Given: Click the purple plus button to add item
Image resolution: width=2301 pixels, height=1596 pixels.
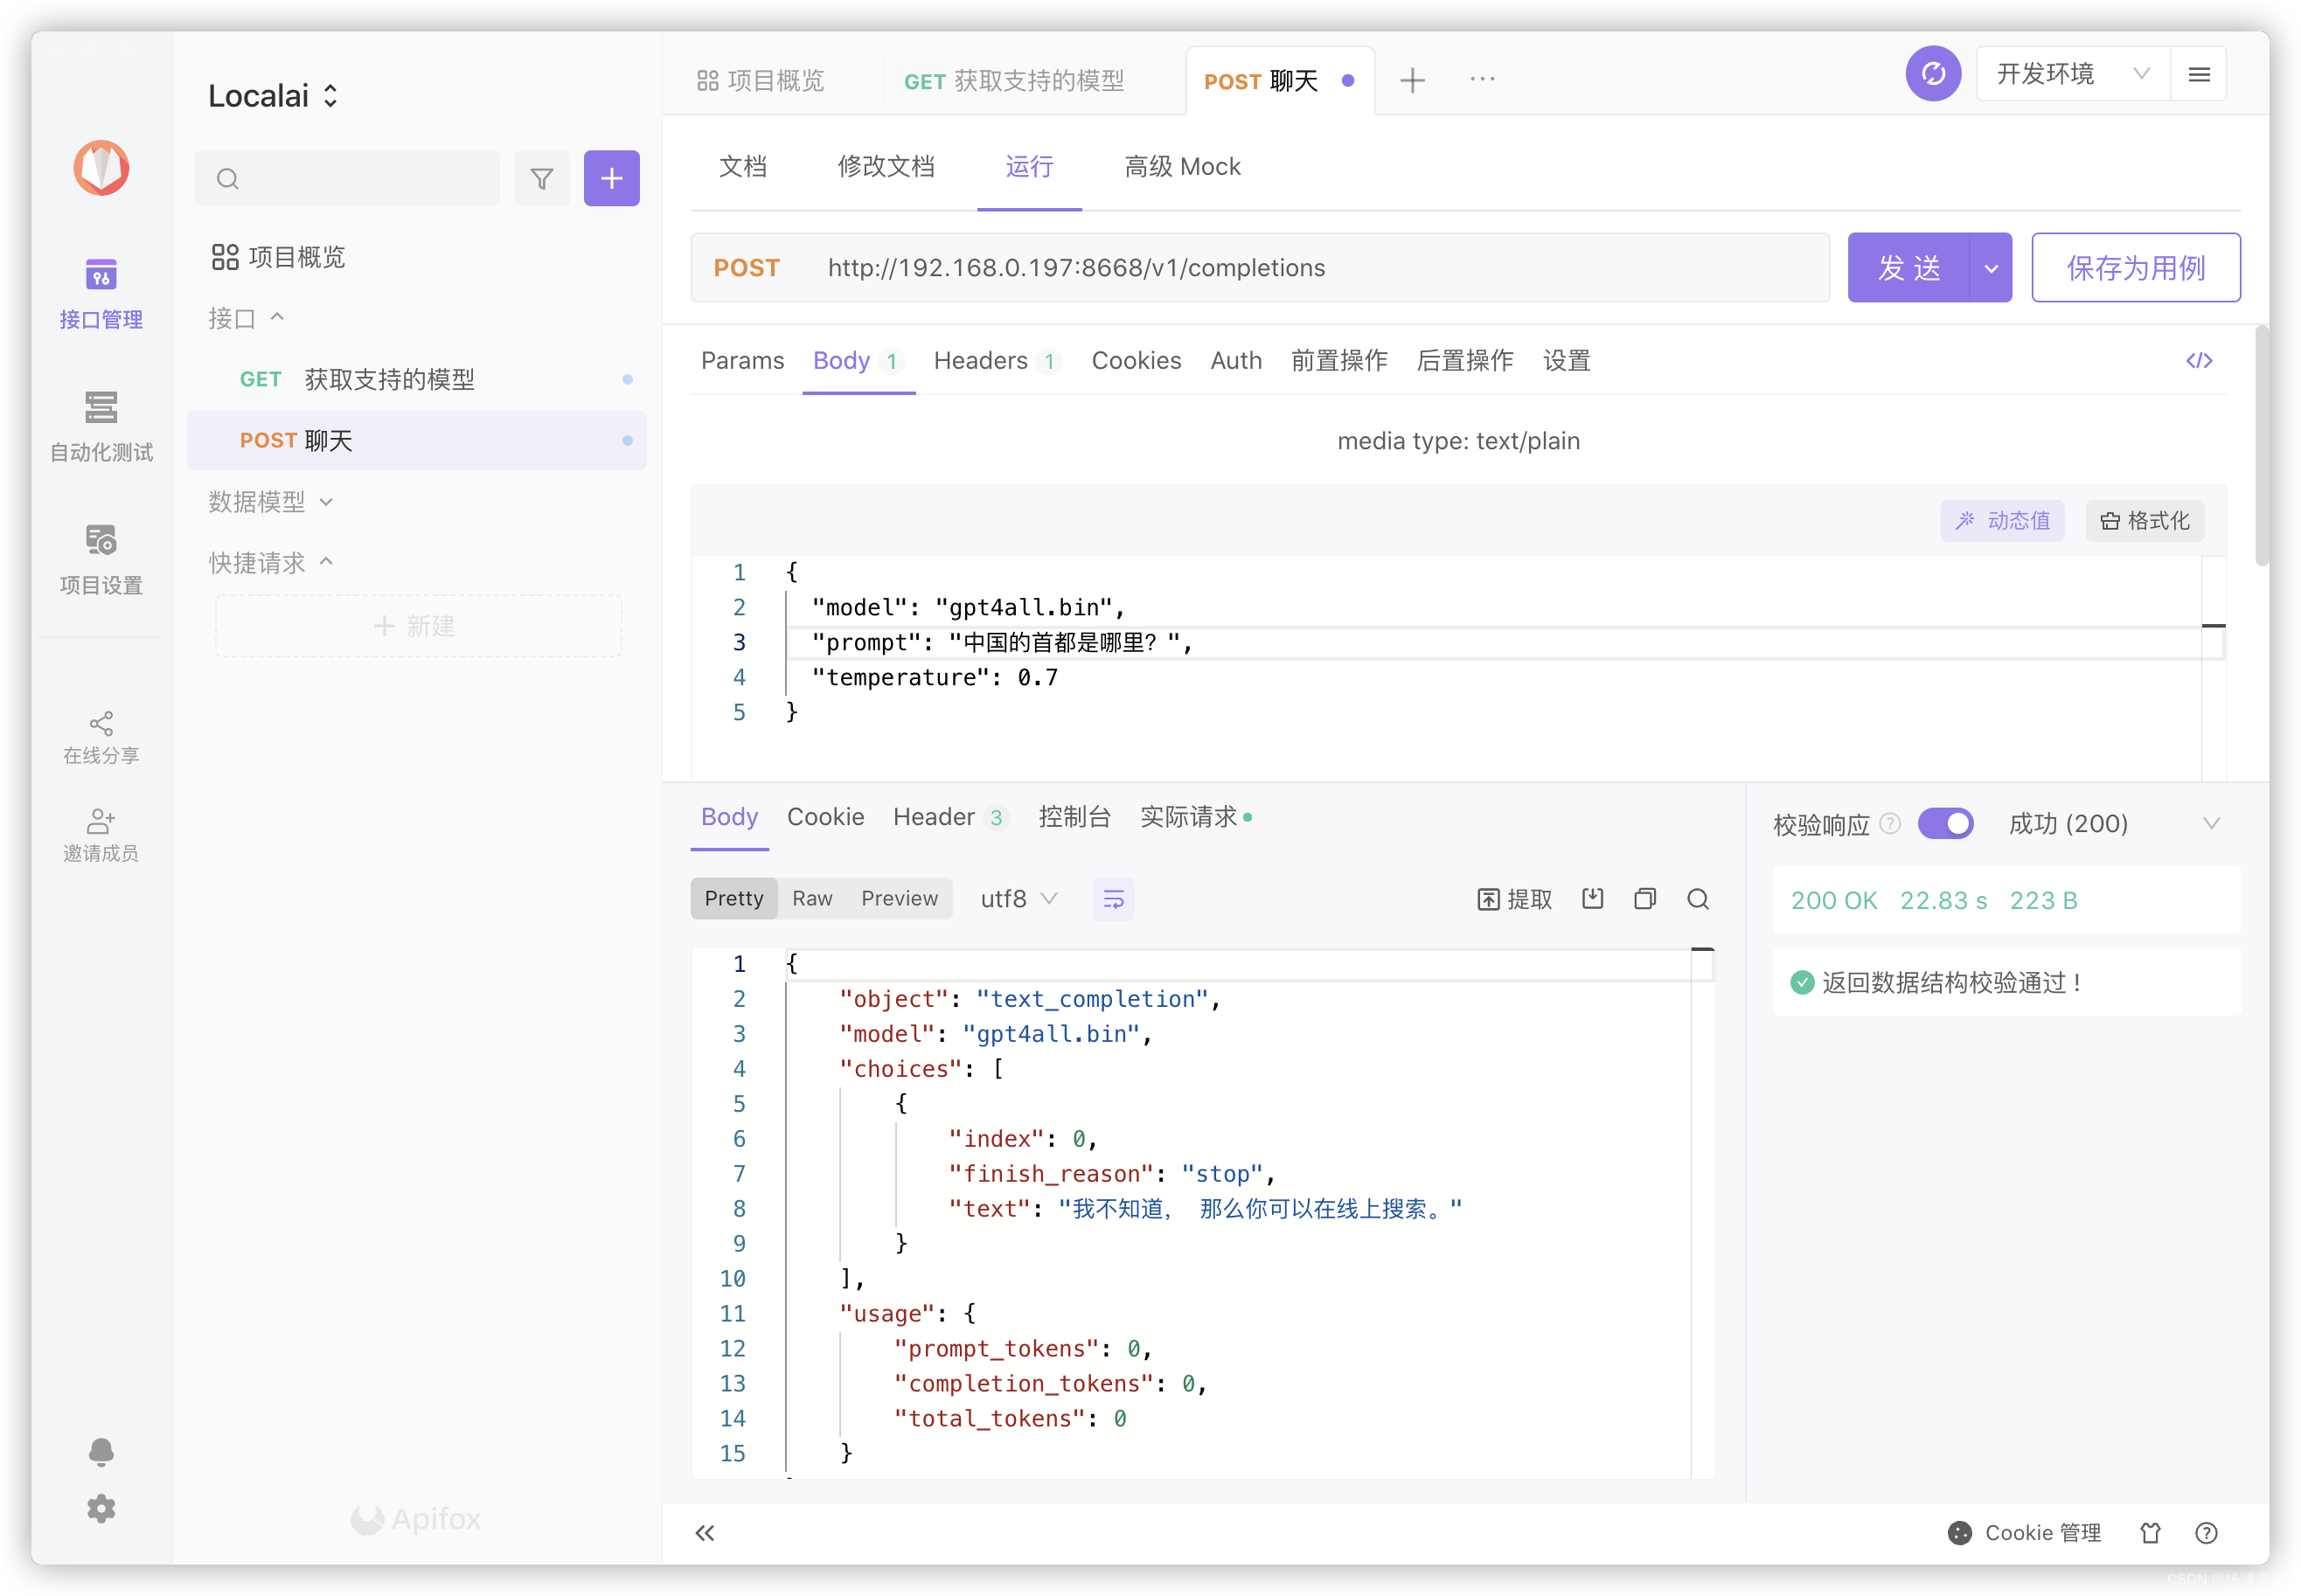Looking at the screenshot, I should pyautogui.click(x=611, y=179).
